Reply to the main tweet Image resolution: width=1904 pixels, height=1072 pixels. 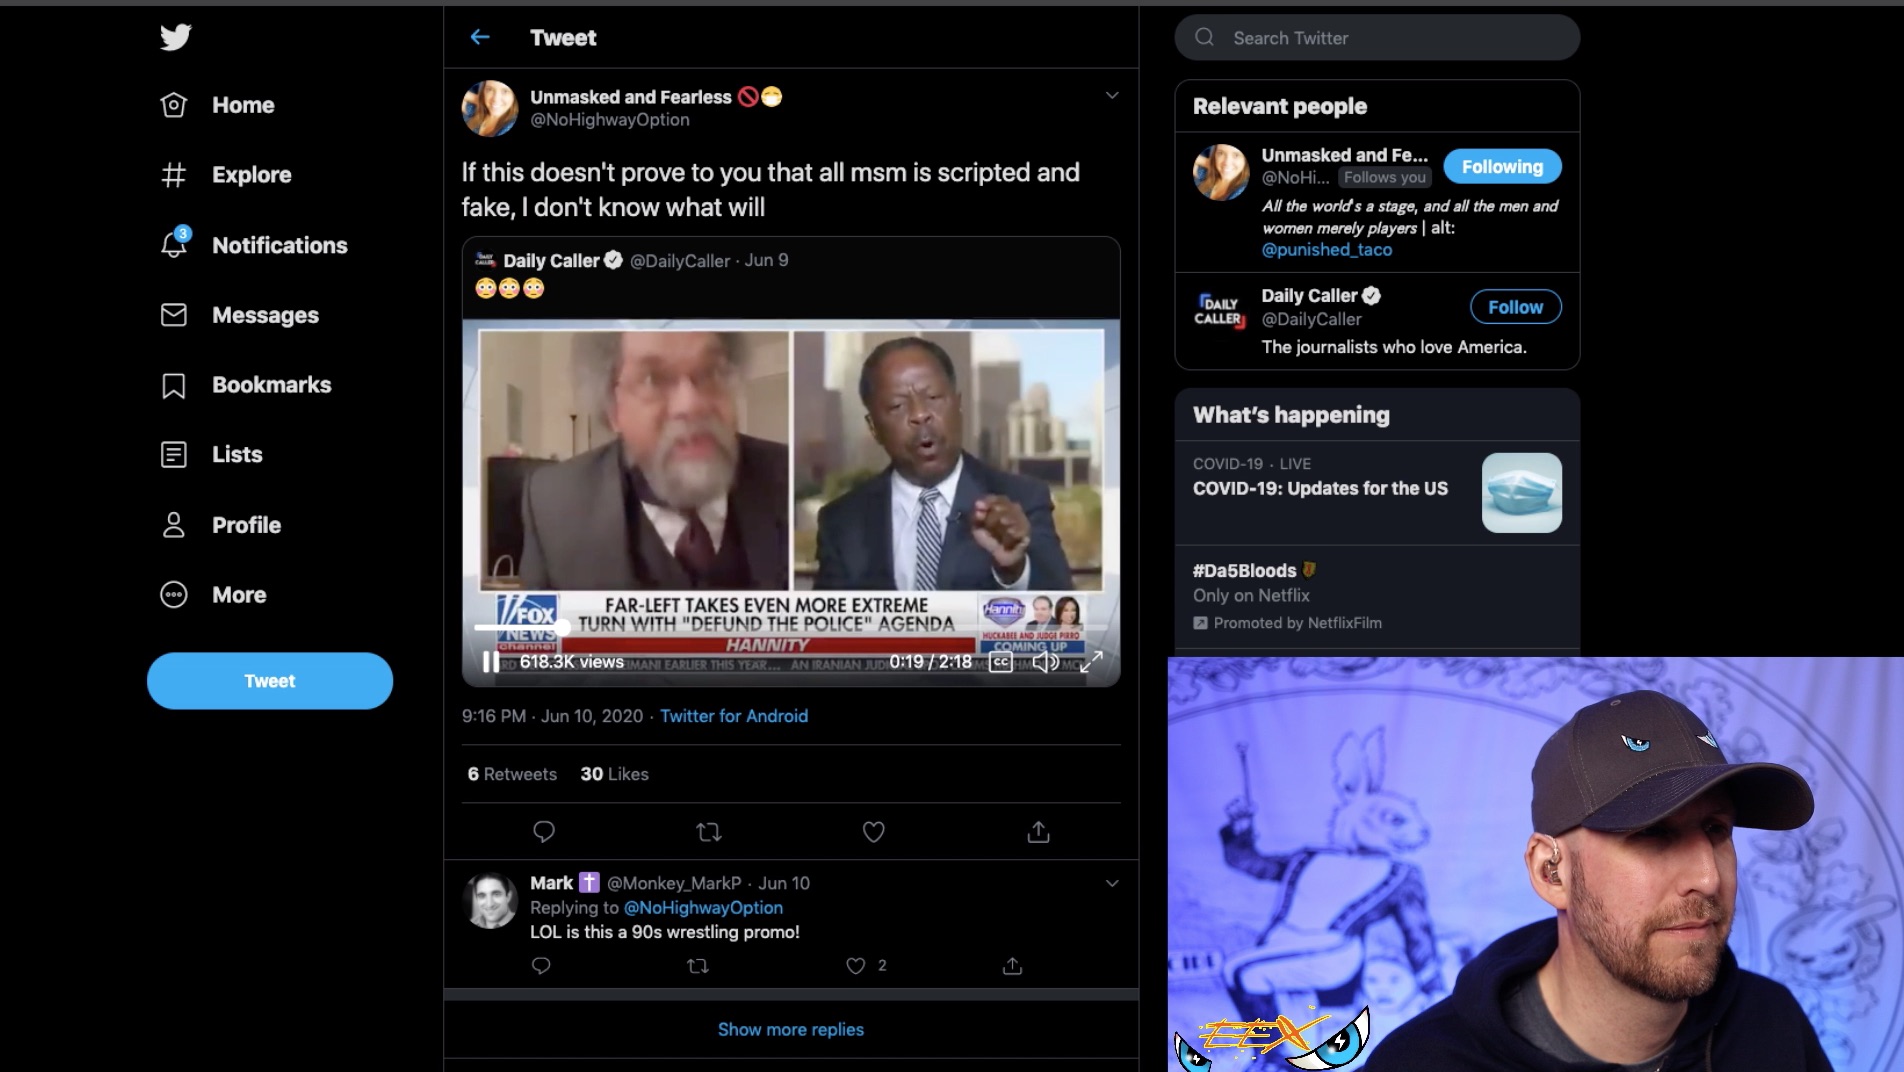[x=544, y=831]
